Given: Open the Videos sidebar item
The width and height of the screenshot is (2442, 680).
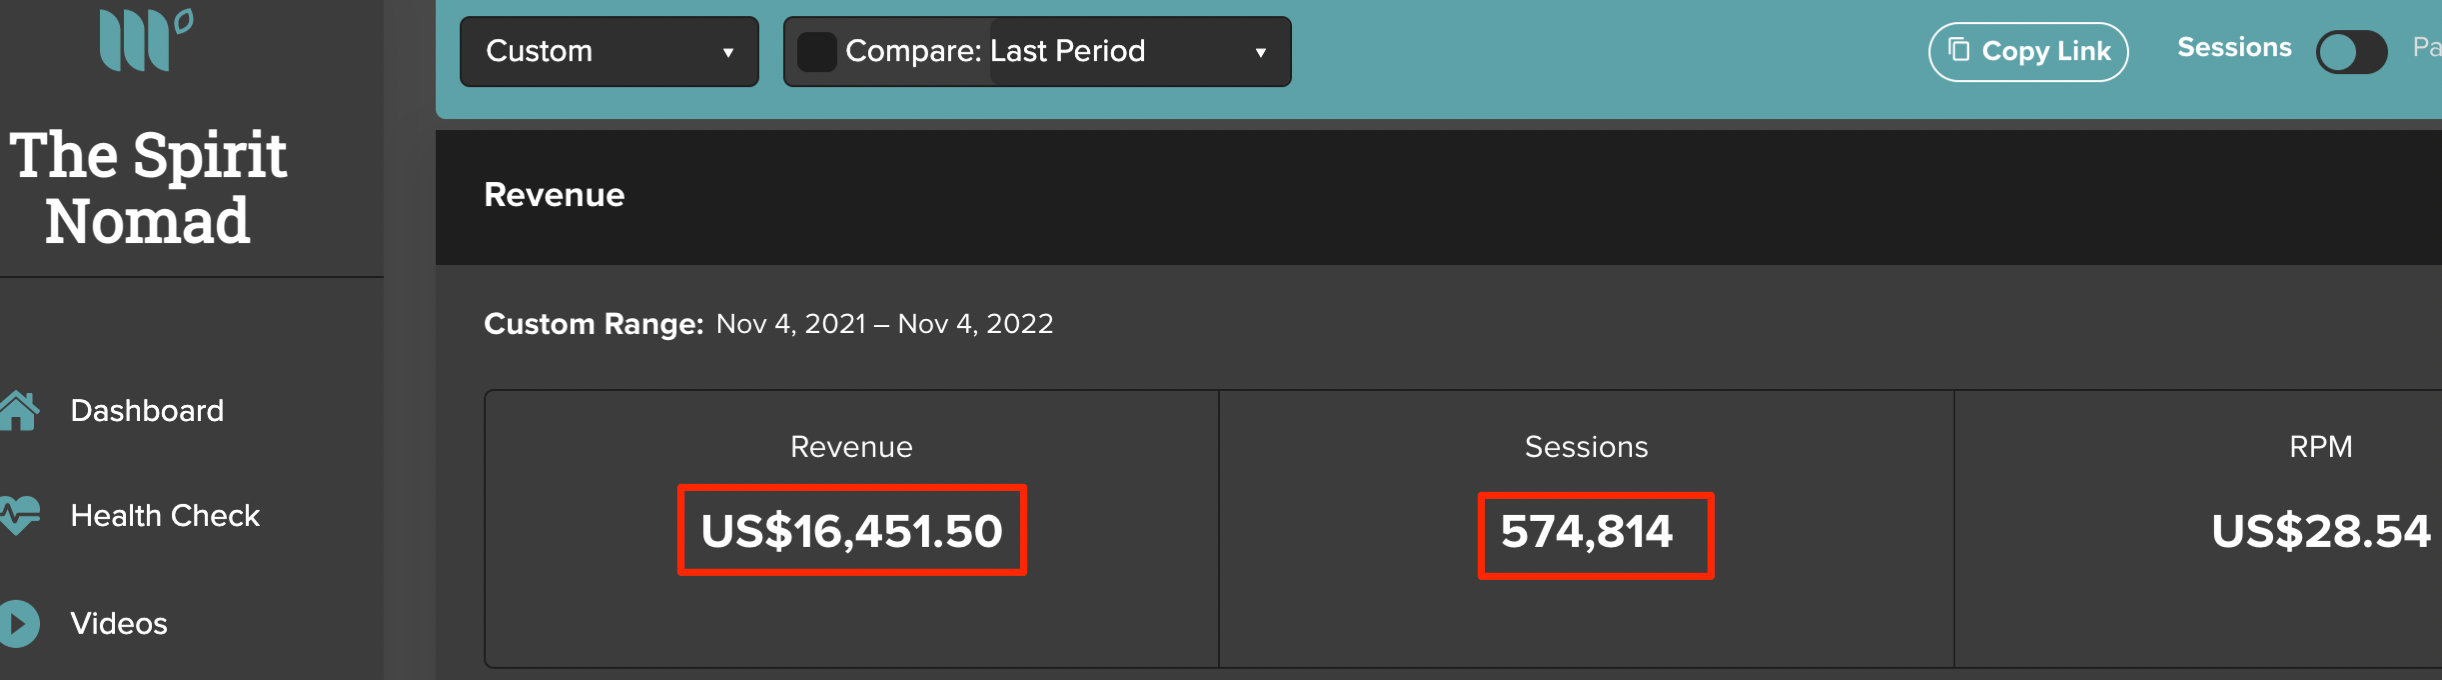Looking at the screenshot, I should tap(119, 624).
